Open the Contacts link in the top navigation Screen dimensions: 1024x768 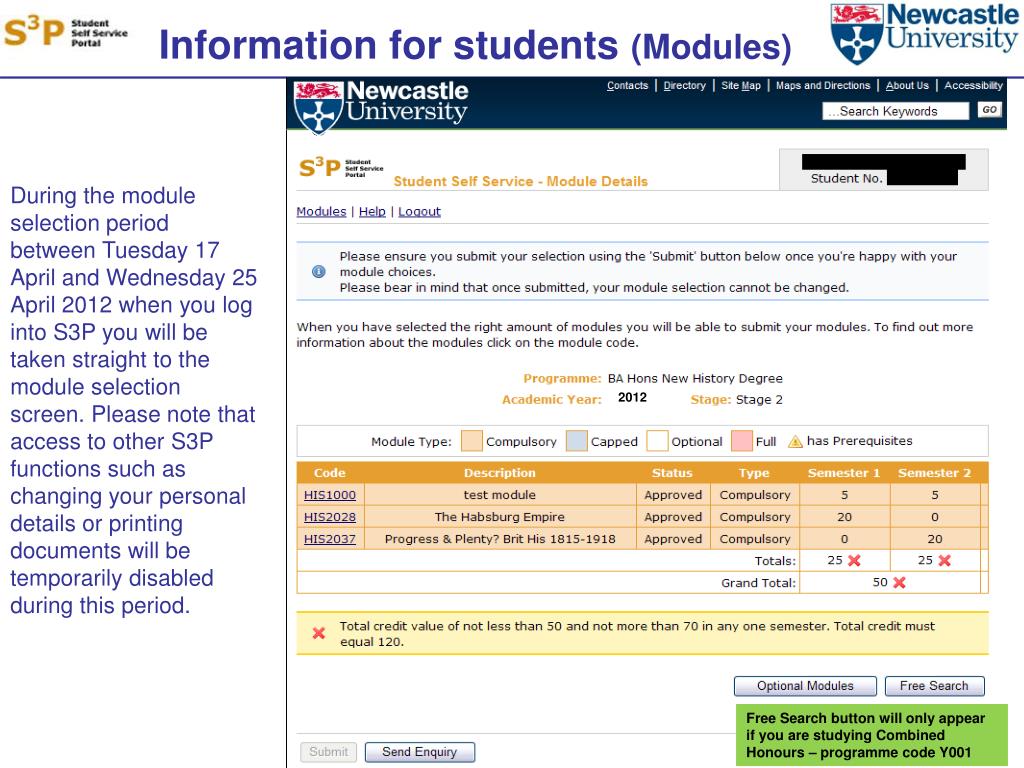[627, 86]
